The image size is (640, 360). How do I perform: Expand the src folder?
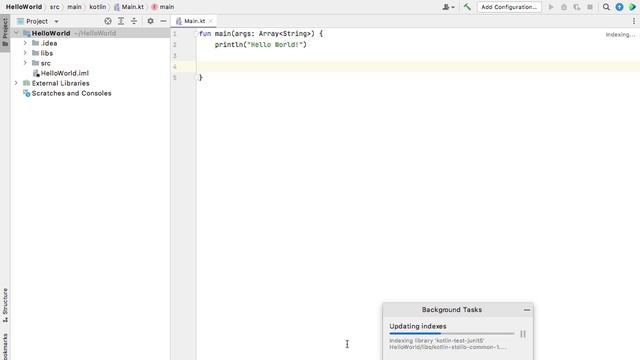[25, 63]
